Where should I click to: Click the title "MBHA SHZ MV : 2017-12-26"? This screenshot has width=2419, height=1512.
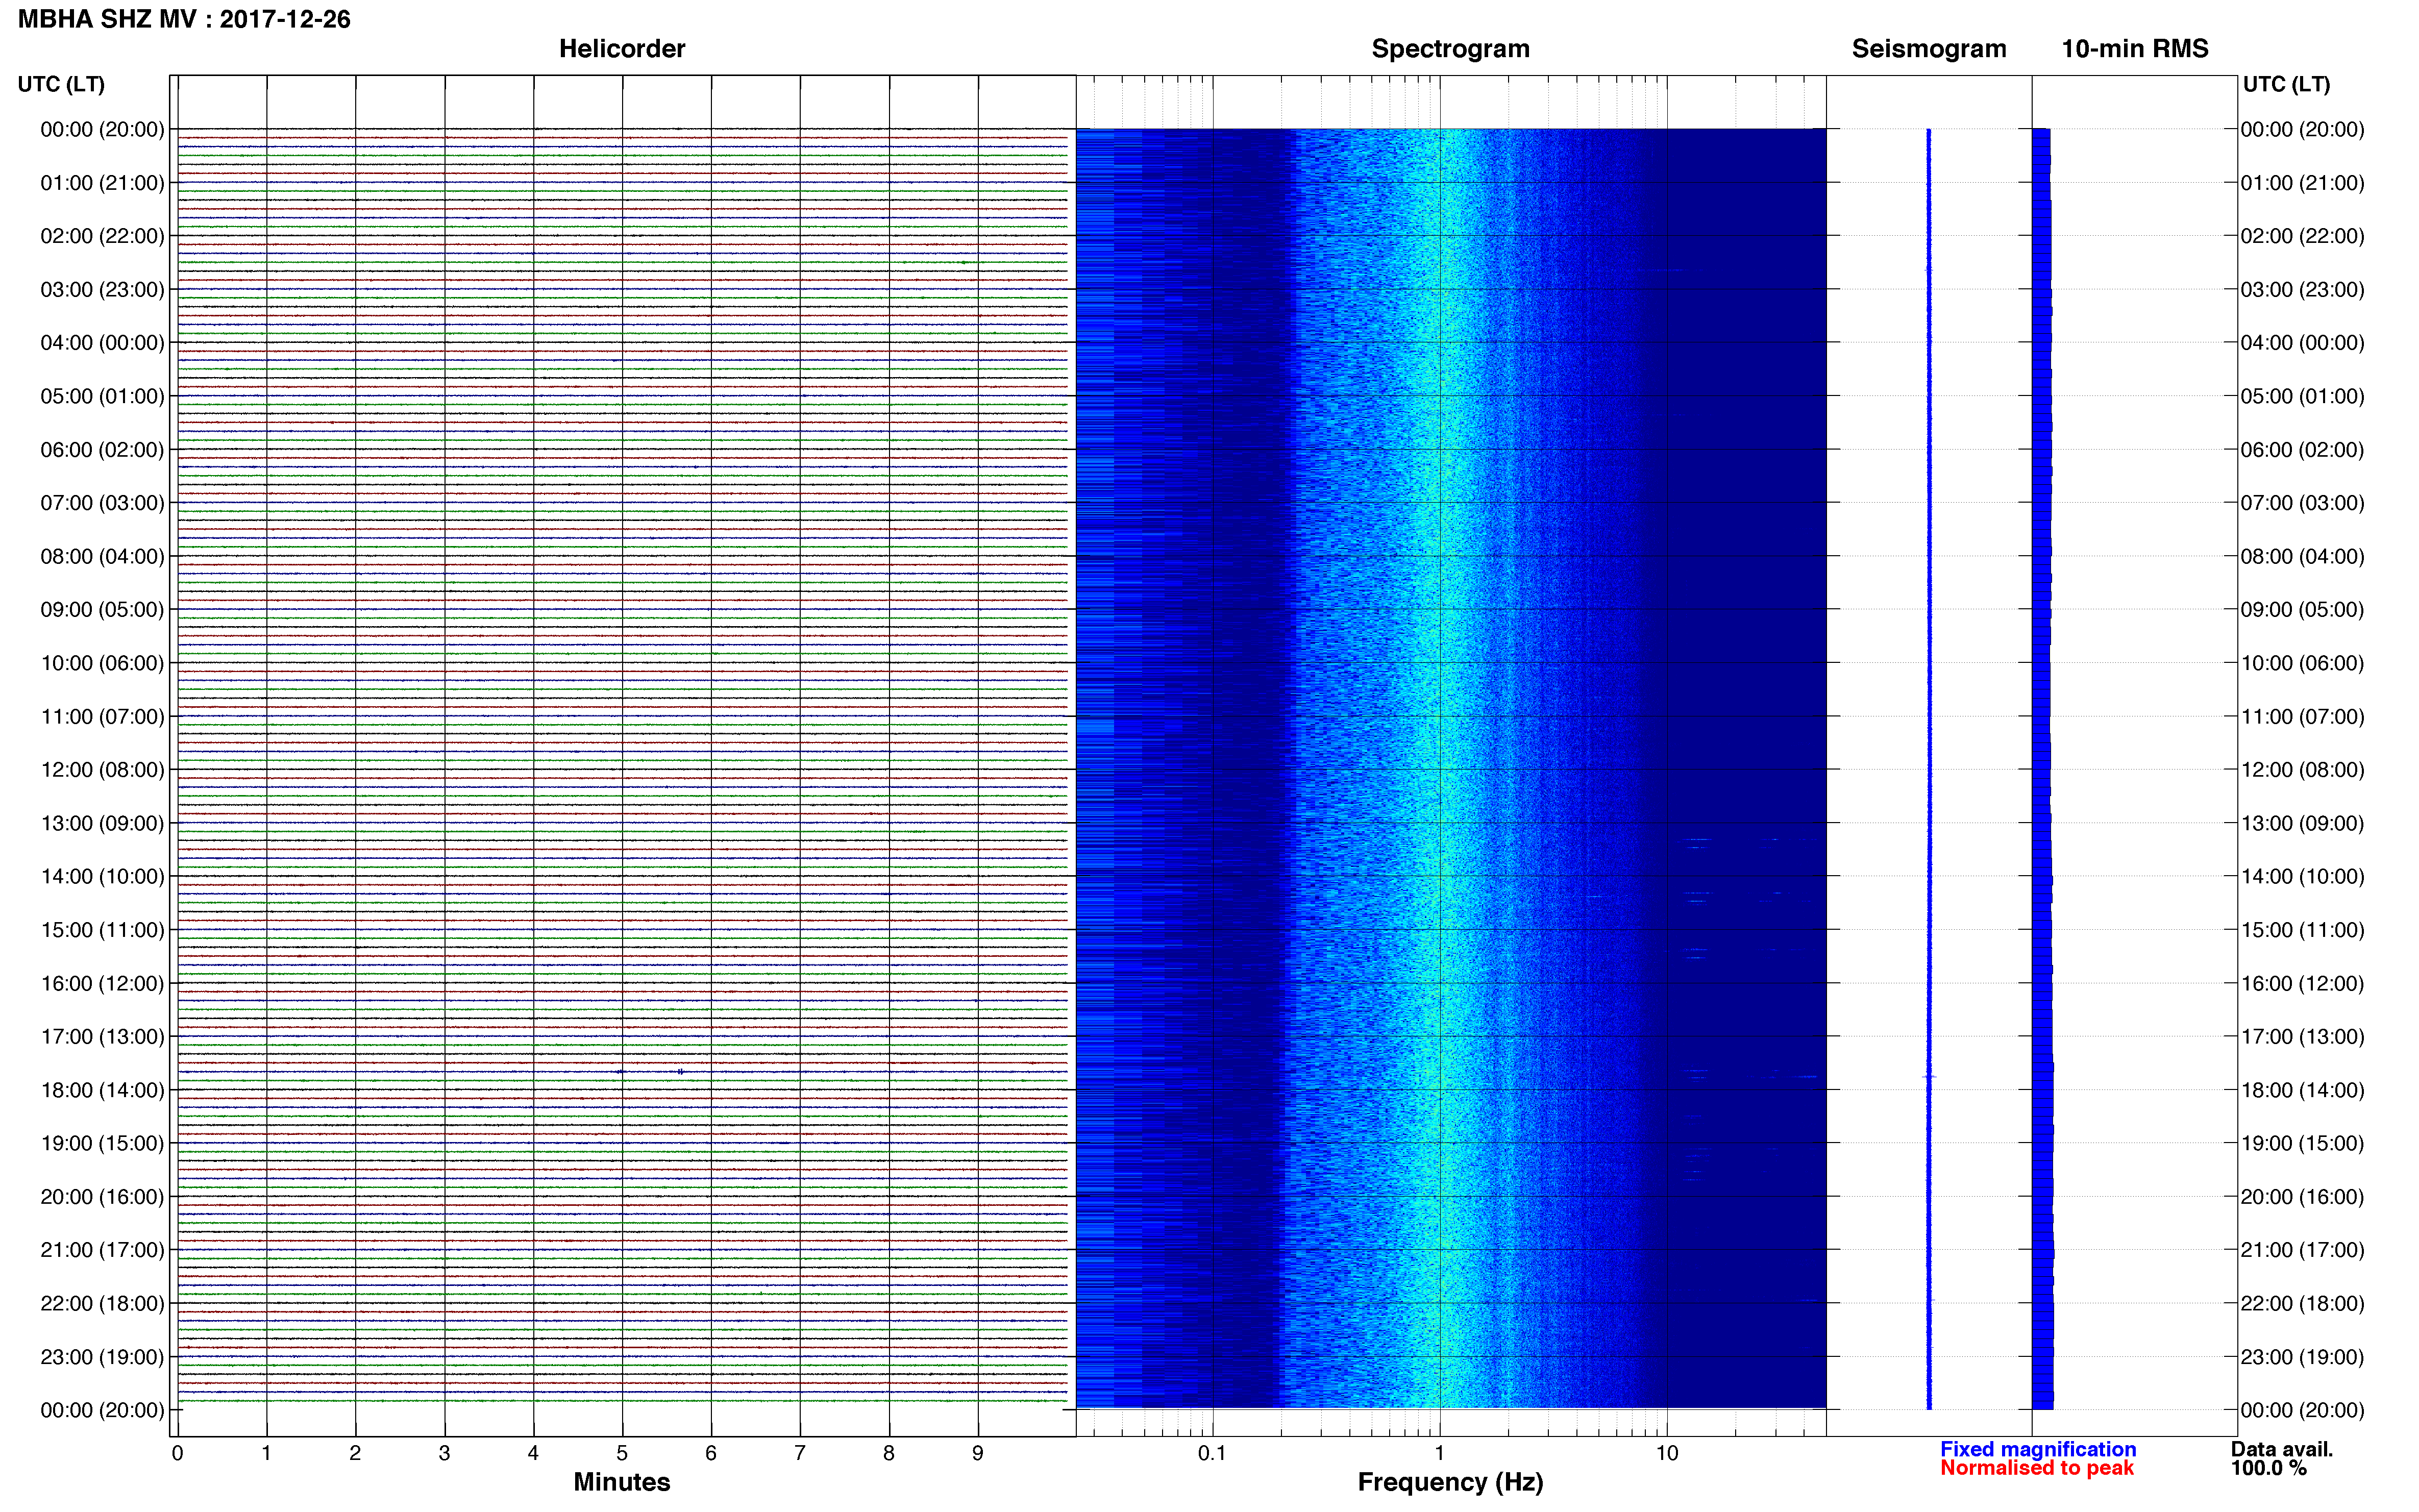[184, 19]
